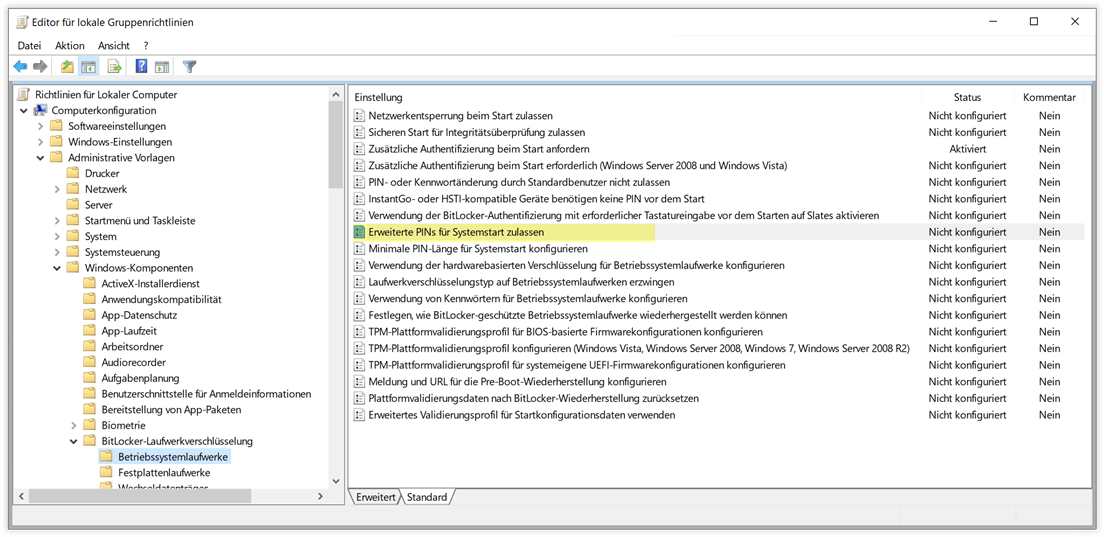Image resolution: width=1104 pixels, height=537 pixels.
Task: Click the policy icon of Erweiterte PINs für Systemstart zulassen
Action: point(360,232)
